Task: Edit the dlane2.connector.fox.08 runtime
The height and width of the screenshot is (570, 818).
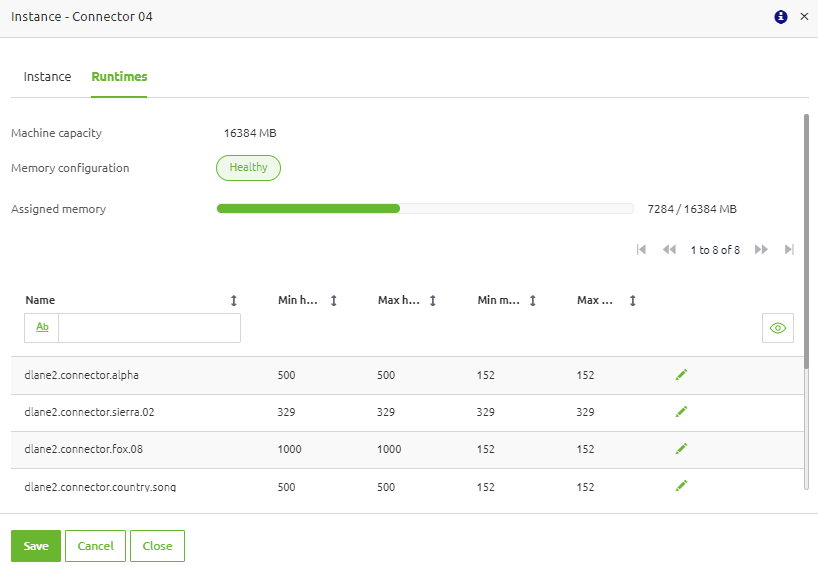Action: coord(681,449)
